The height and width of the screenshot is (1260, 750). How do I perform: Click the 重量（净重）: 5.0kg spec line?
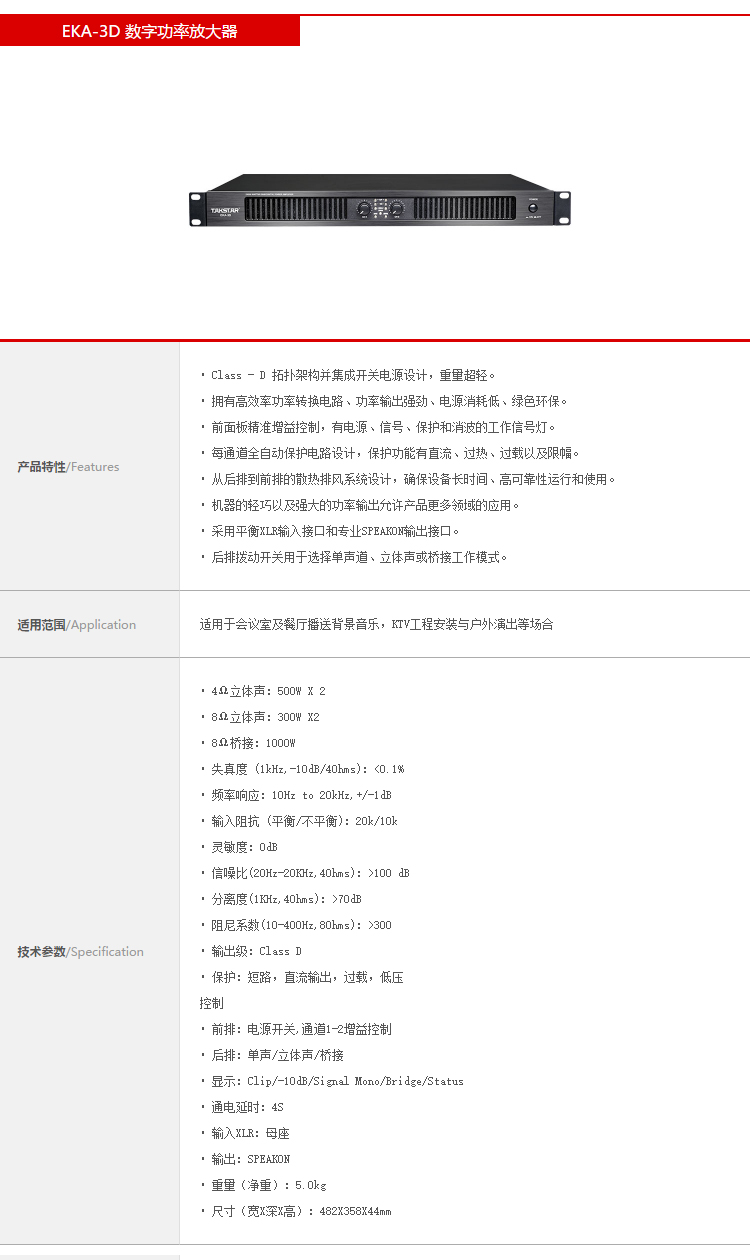coord(263,1185)
